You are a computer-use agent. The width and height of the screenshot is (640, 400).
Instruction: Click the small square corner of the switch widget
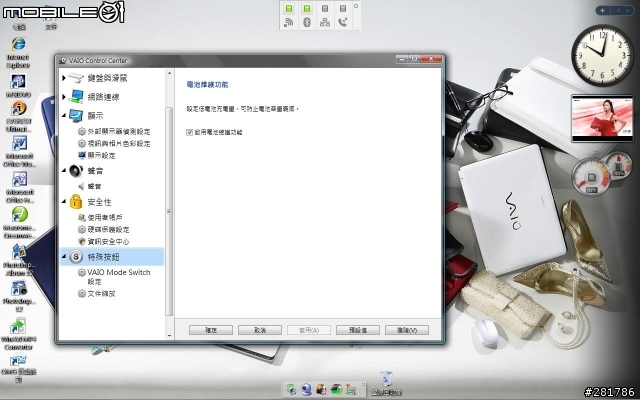tap(356, 6)
